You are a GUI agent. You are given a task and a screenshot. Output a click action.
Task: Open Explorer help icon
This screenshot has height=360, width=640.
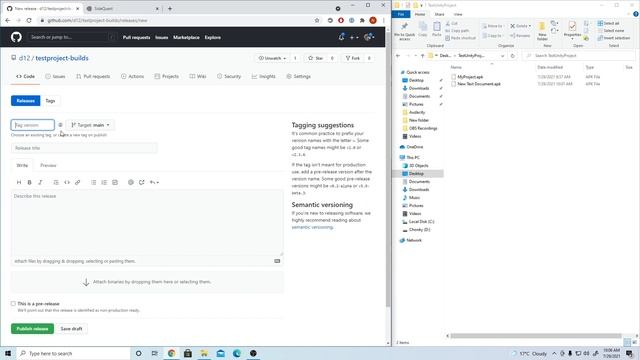636,14
